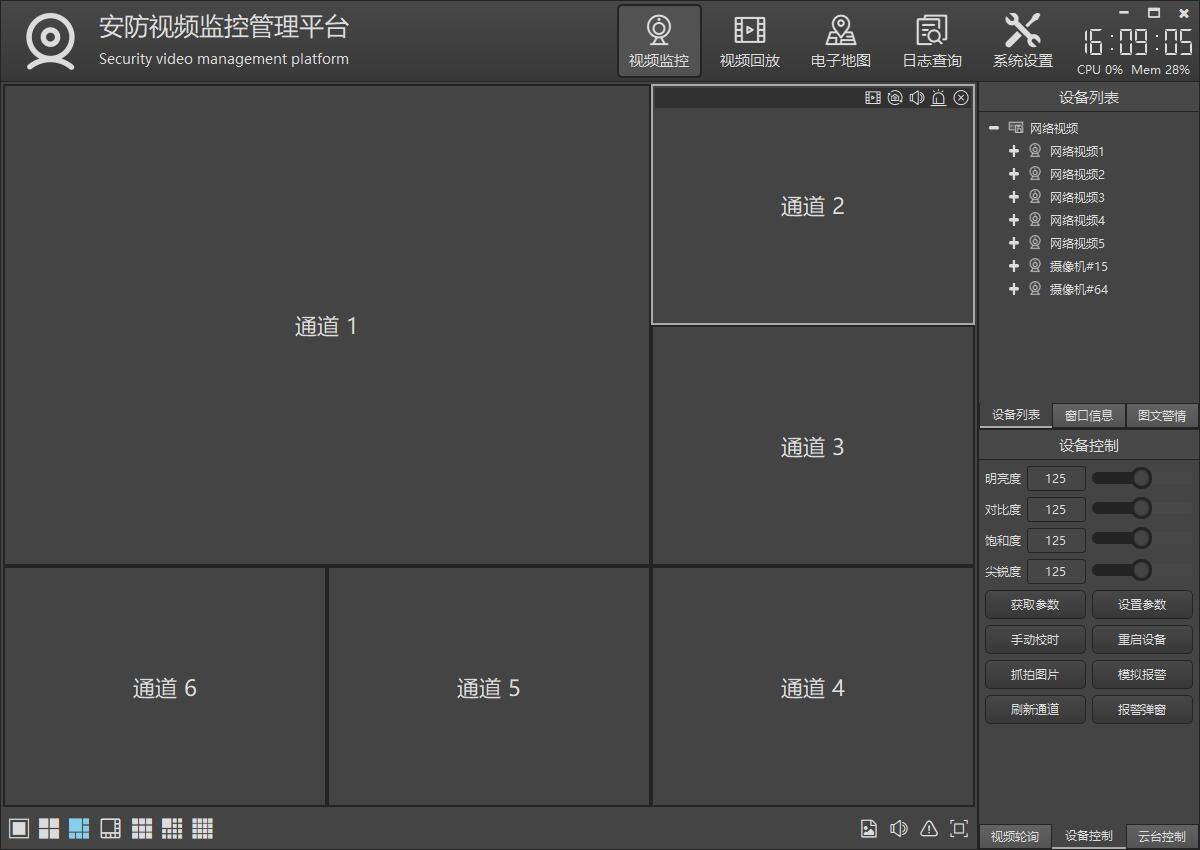This screenshot has height=850, width=1200.
Task: Click the snapshot icon in 通道 2 toolbar
Action: (x=895, y=97)
